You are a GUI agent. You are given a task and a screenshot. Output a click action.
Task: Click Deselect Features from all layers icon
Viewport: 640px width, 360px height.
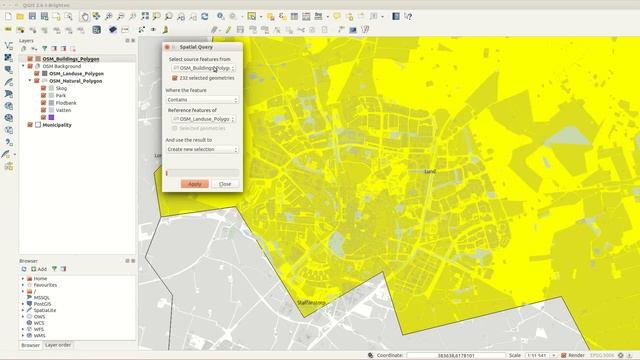(270, 16)
